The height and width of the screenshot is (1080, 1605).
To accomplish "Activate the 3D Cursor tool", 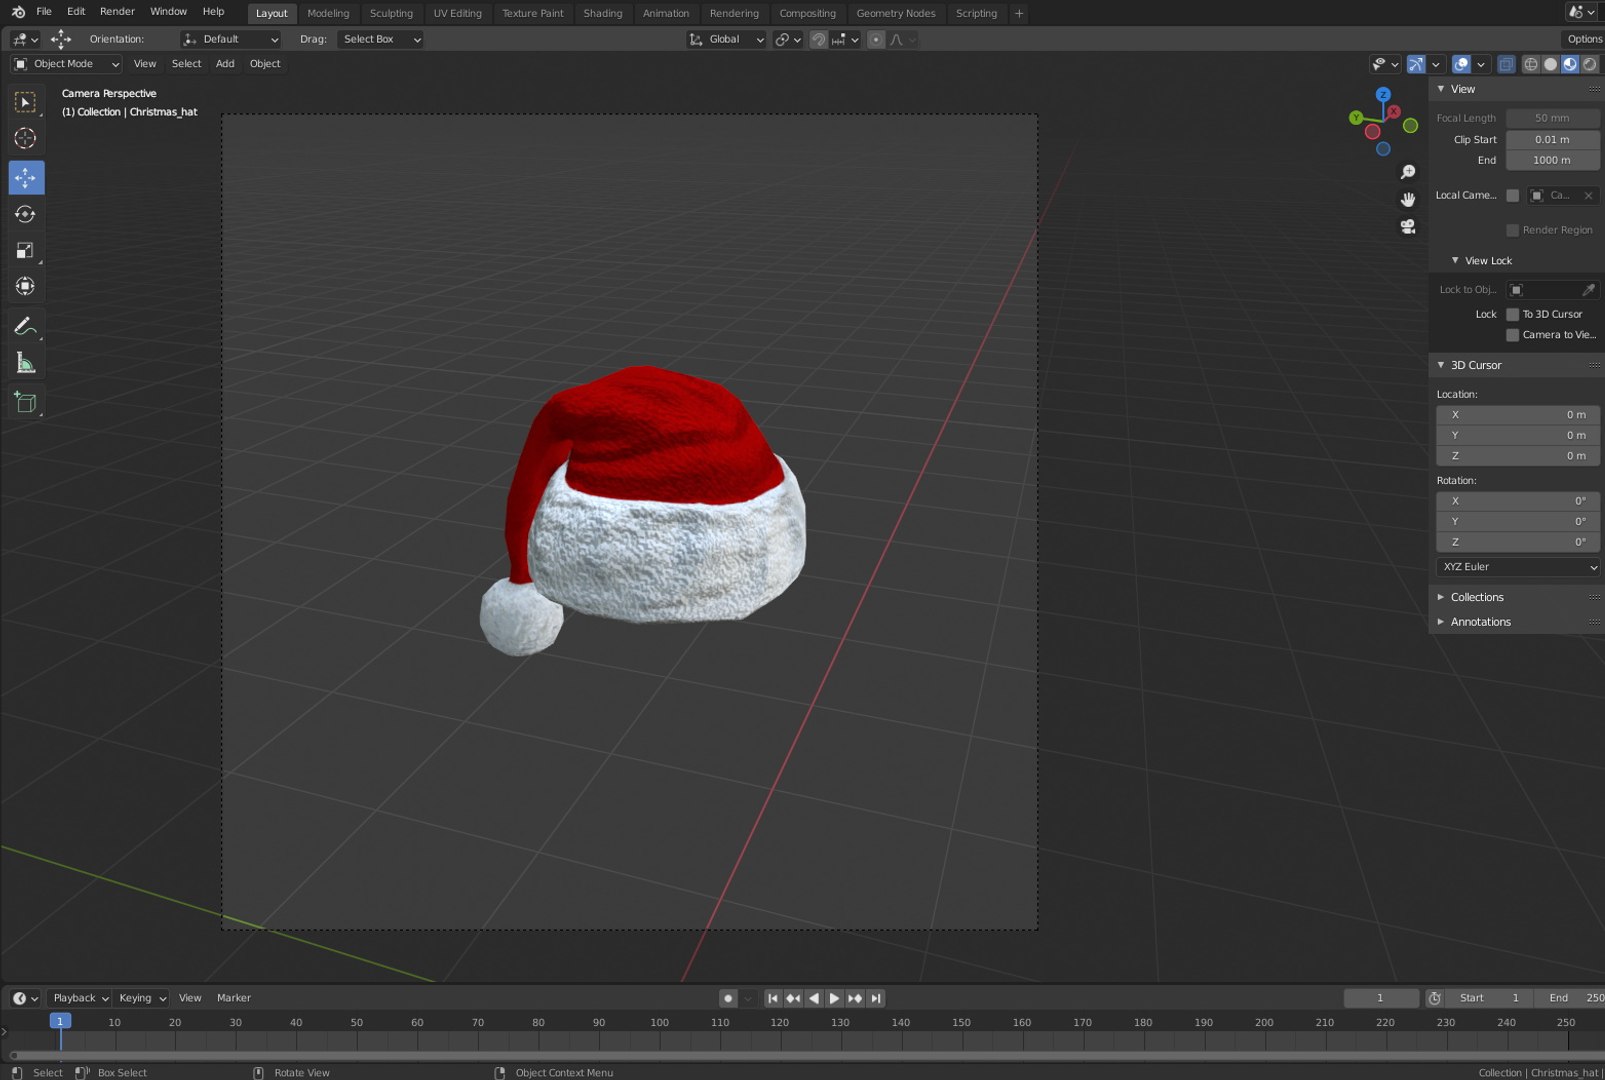I will point(26,139).
